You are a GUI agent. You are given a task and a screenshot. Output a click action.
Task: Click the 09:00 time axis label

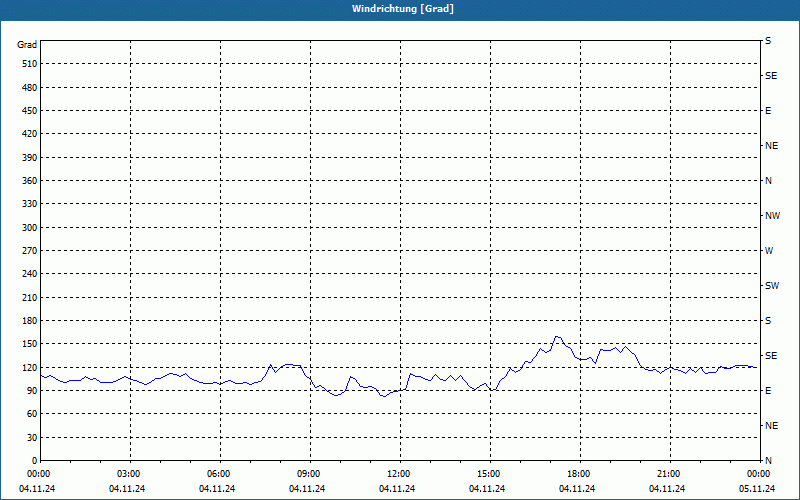tap(309, 474)
